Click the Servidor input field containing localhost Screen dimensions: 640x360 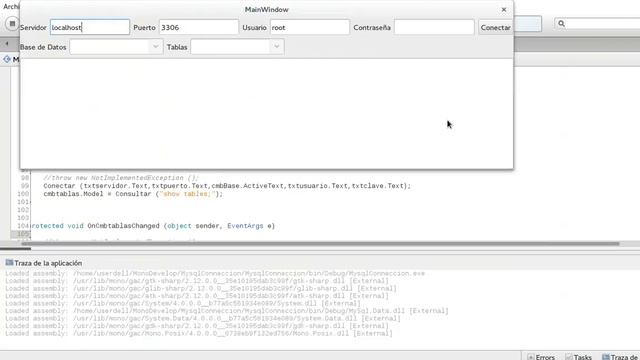click(x=90, y=27)
